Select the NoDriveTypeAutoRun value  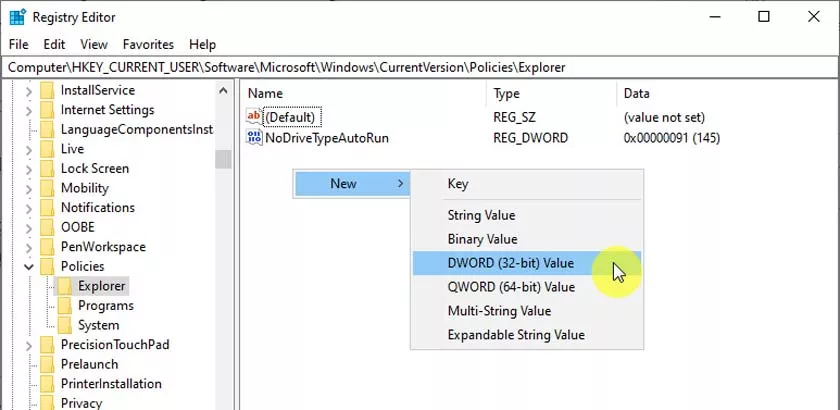click(x=327, y=138)
